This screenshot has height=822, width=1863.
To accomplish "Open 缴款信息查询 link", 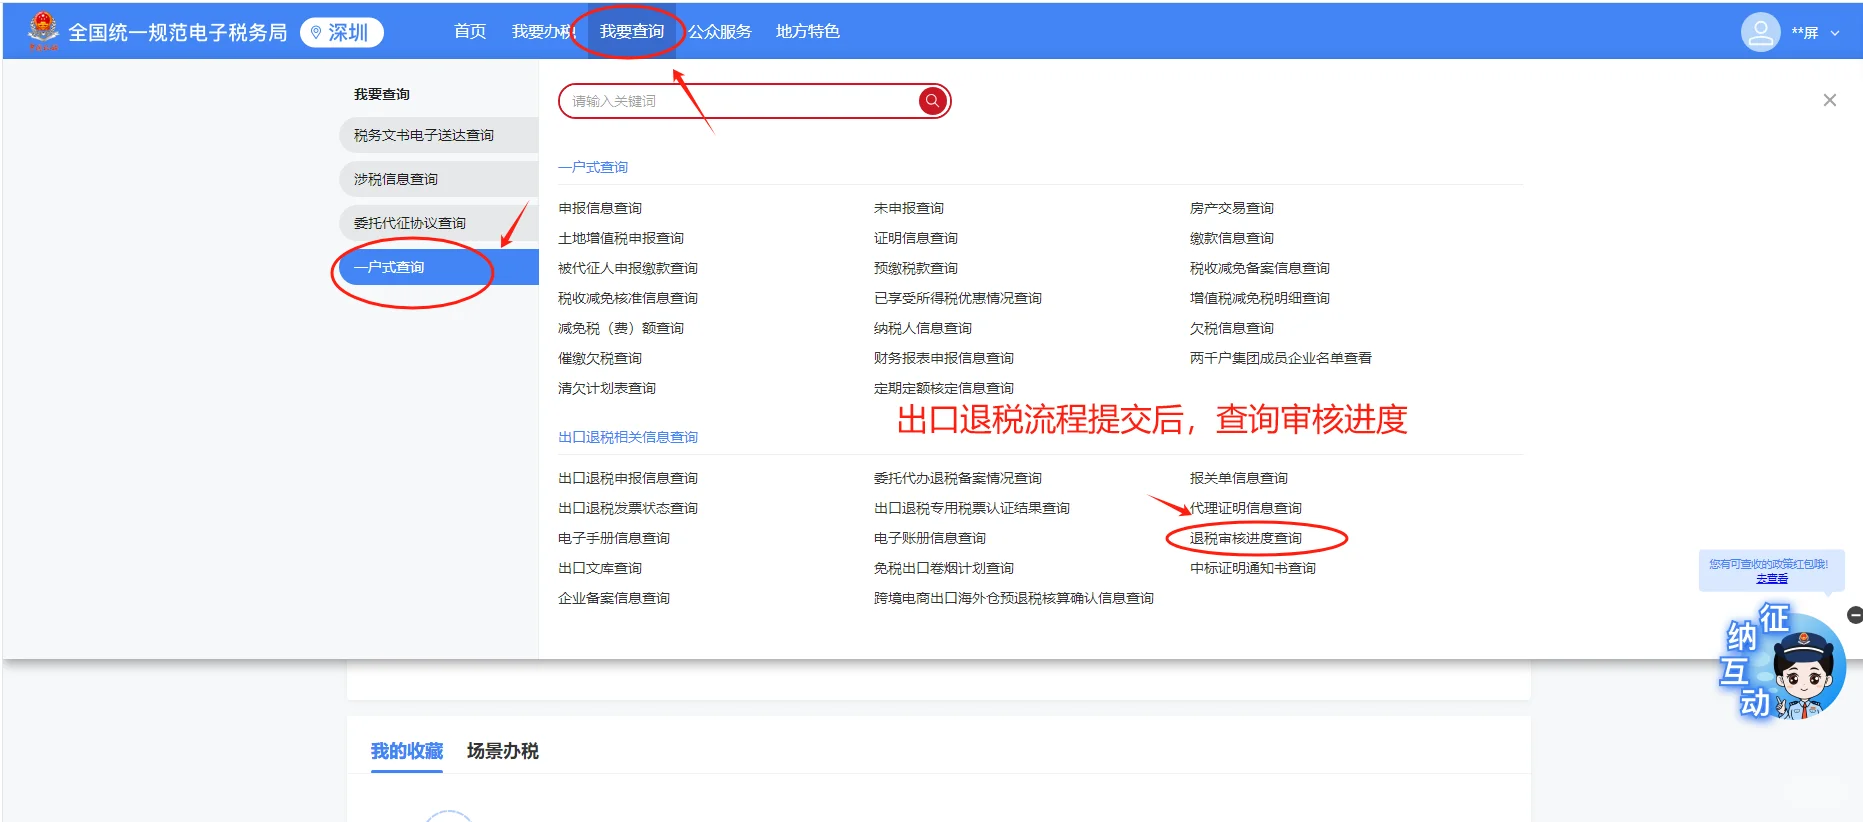I will [x=1232, y=238].
